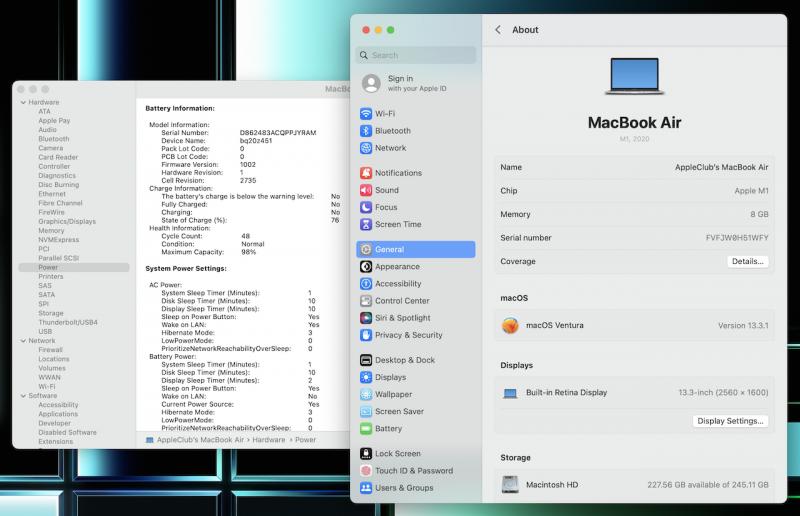Open Touch ID & Password fingerprint icon

click(x=366, y=471)
